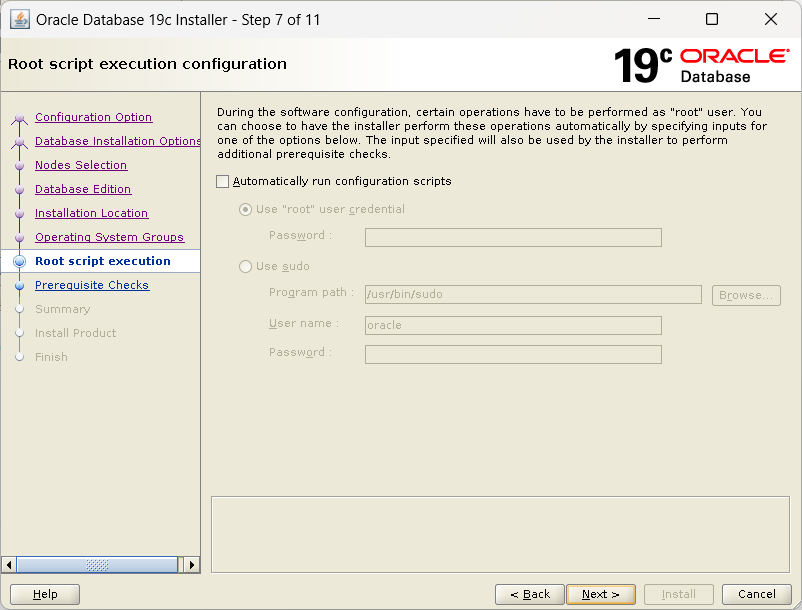Open Help
The image size is (802, 610).
[x=45, y=595]
